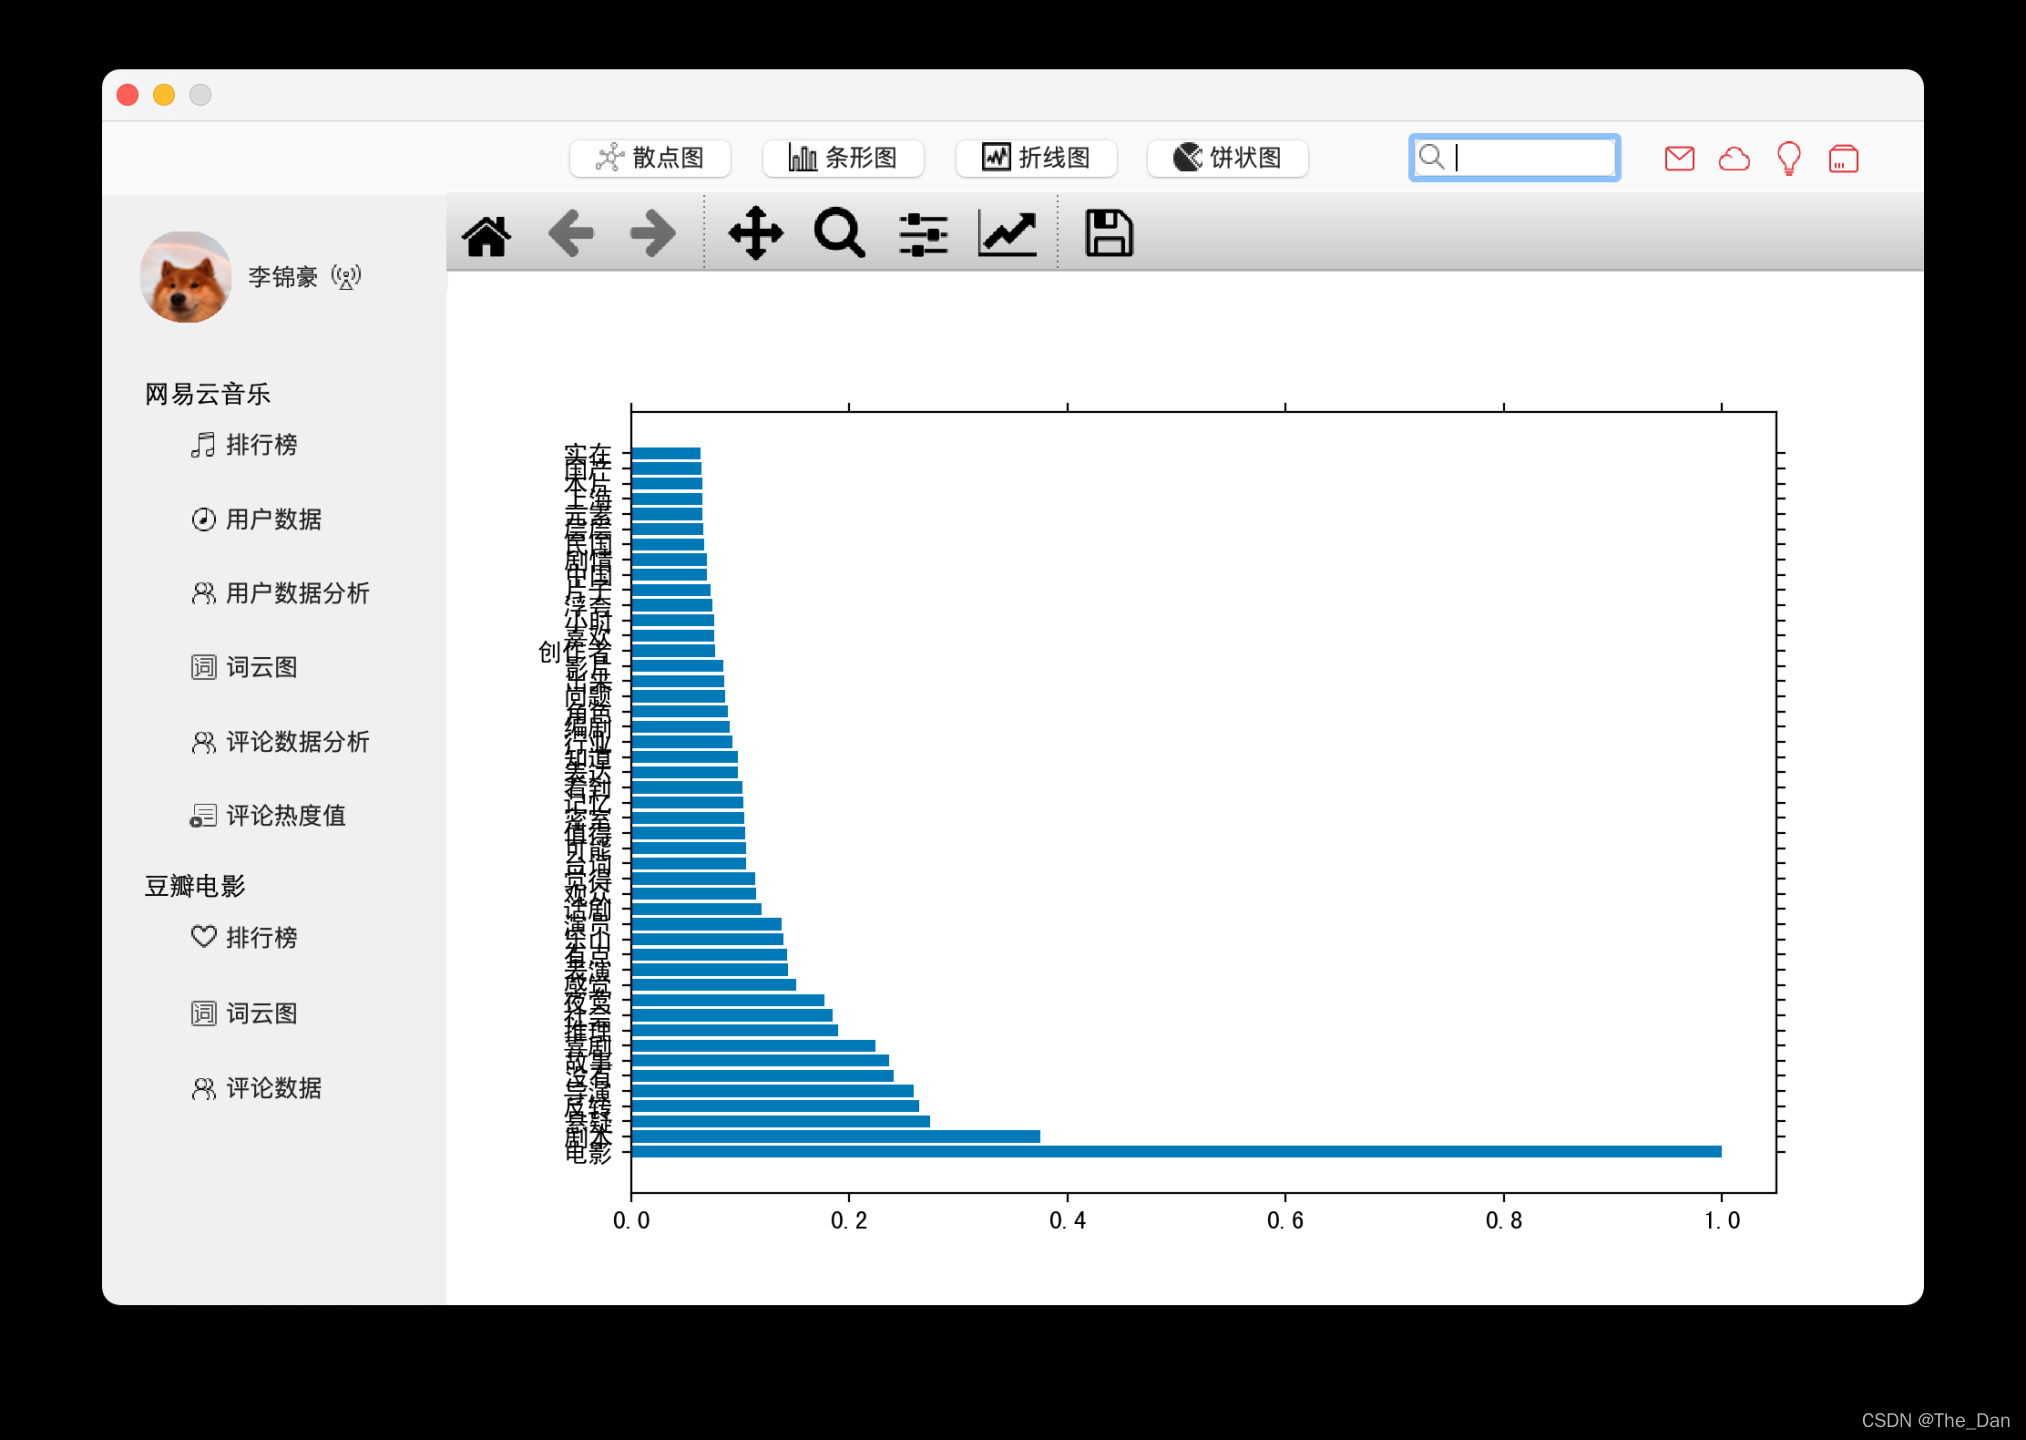
Task: Click the comment icon beside 评论热度值
Action: [203, 816]
